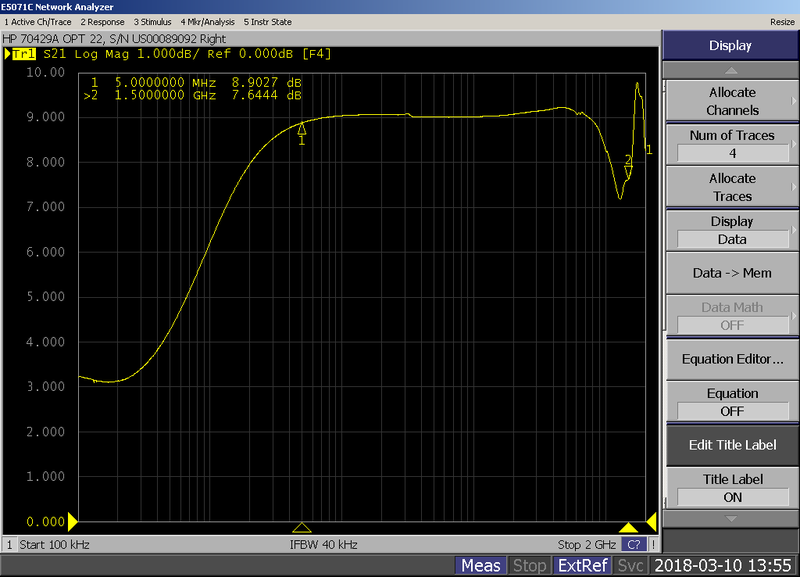Open the Num of Traces selector
Viewport: 800px width, 577px height.
[x=732, y=144]
